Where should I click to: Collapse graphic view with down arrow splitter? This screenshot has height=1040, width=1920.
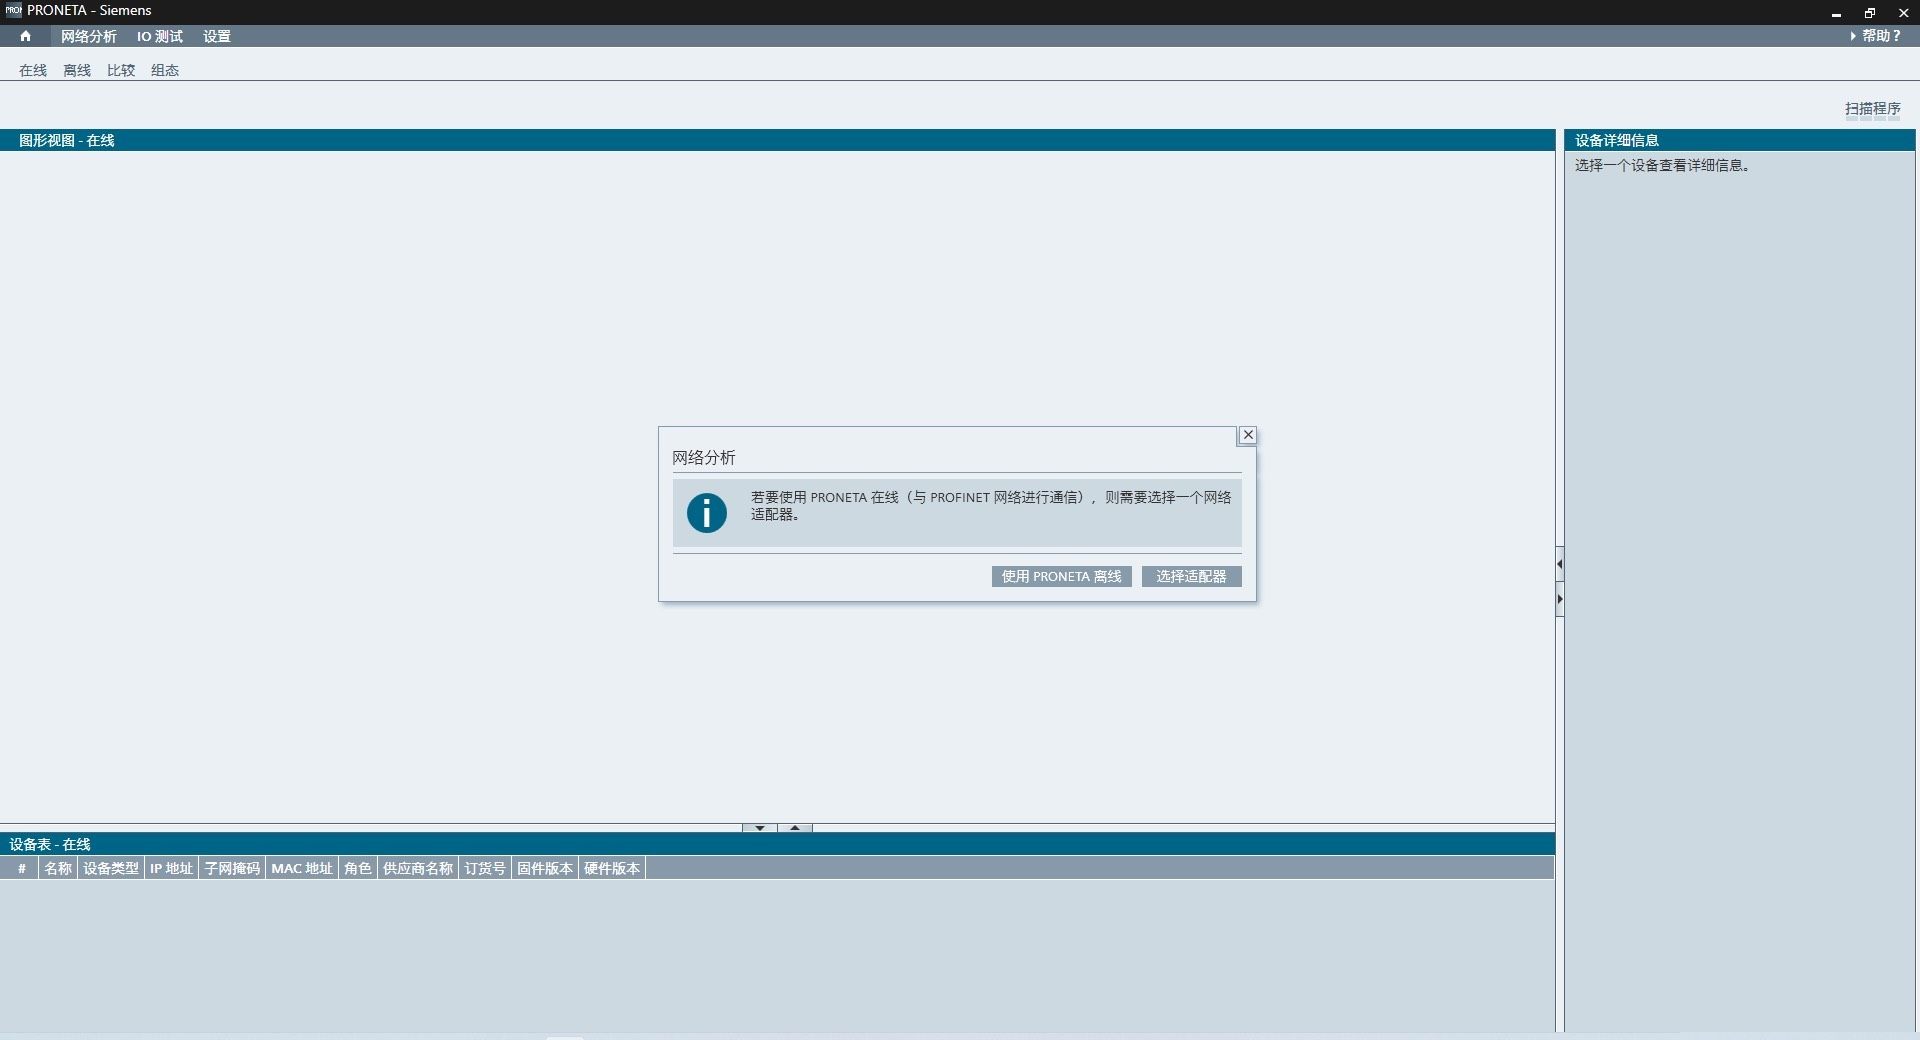click(x=760, y=828)
